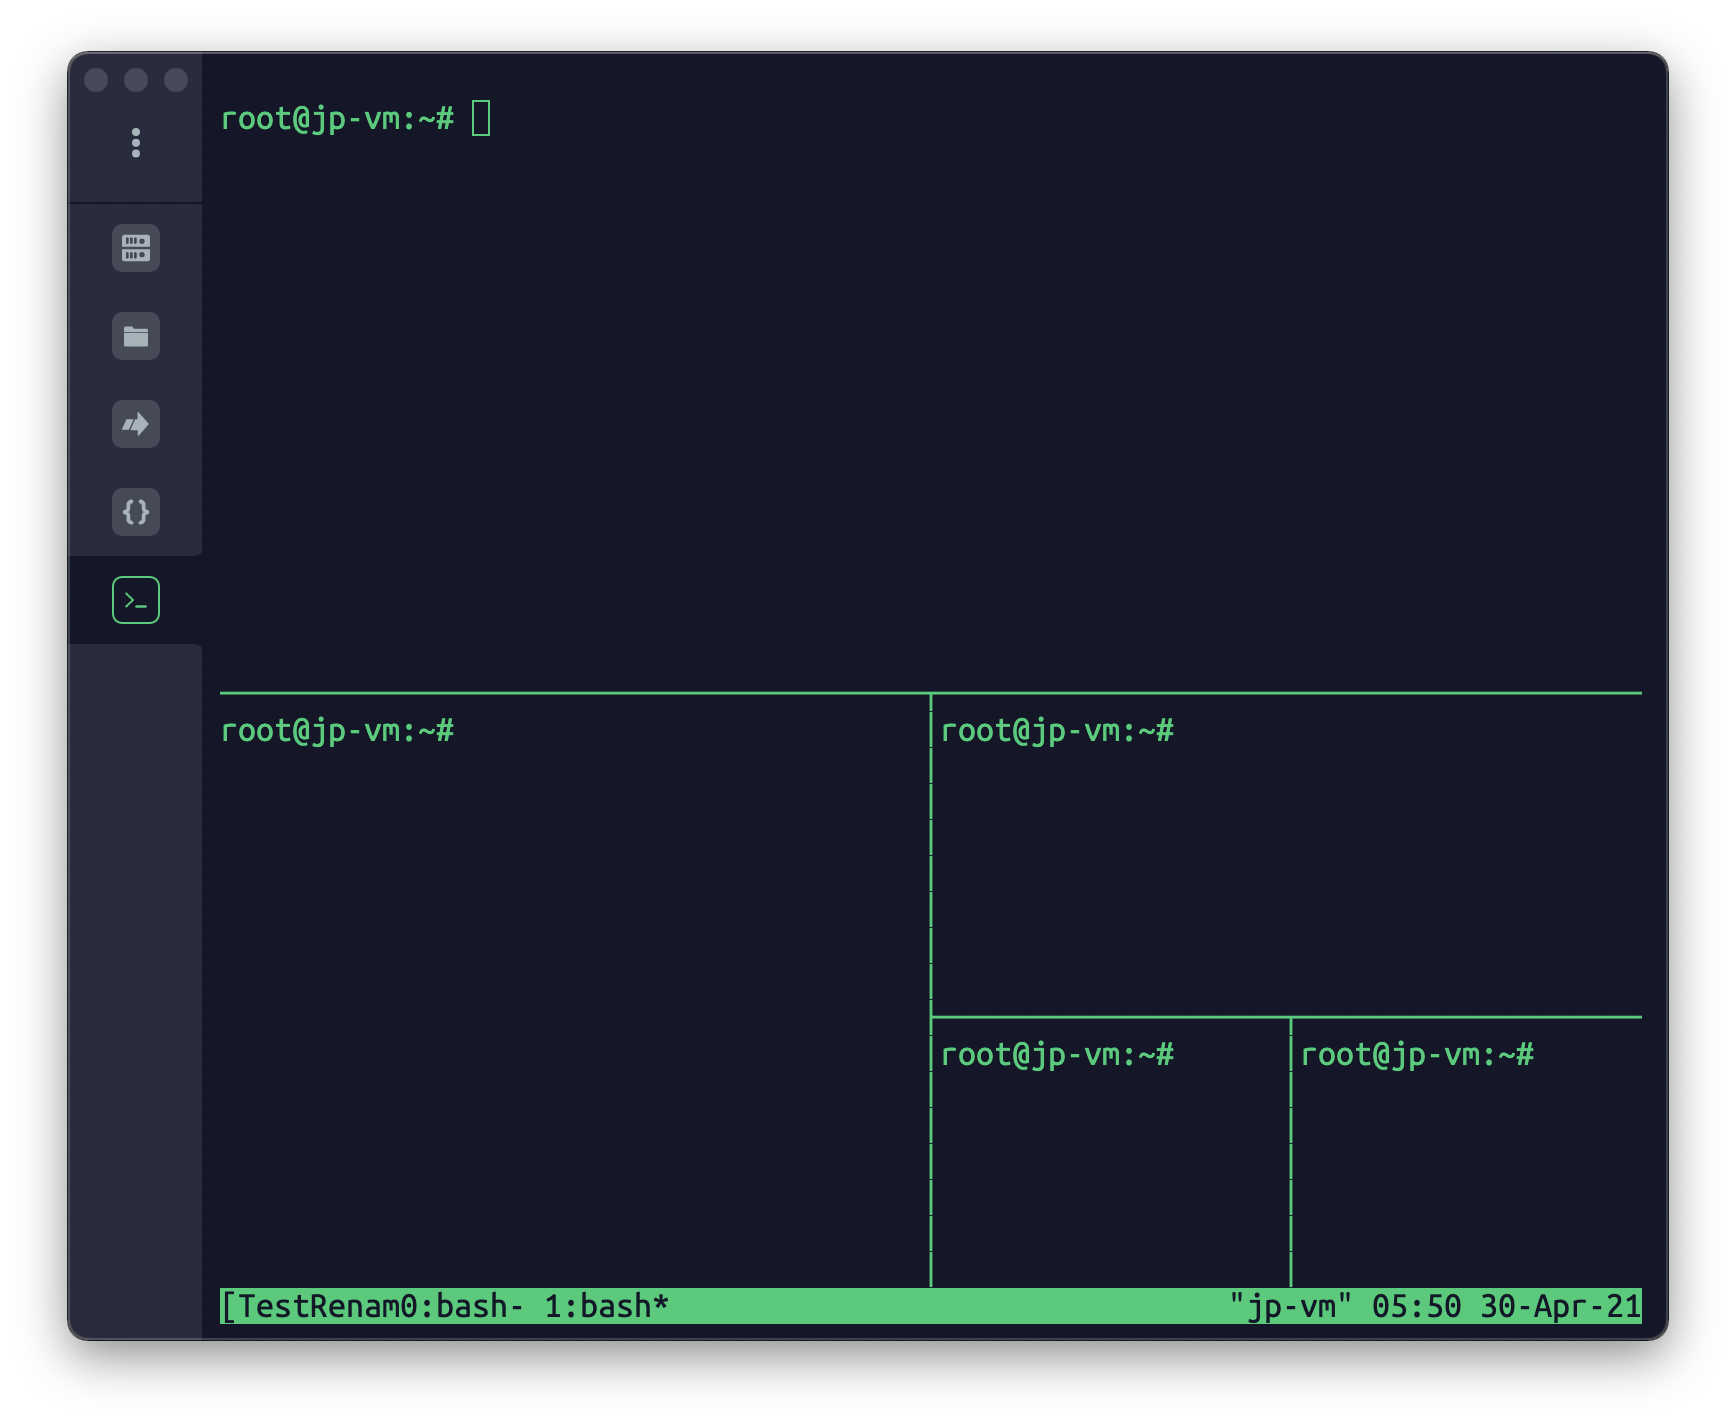This screenshot has height=1424, width=1736.
Task: Click the third maximize window button
Action: (176, 80)
